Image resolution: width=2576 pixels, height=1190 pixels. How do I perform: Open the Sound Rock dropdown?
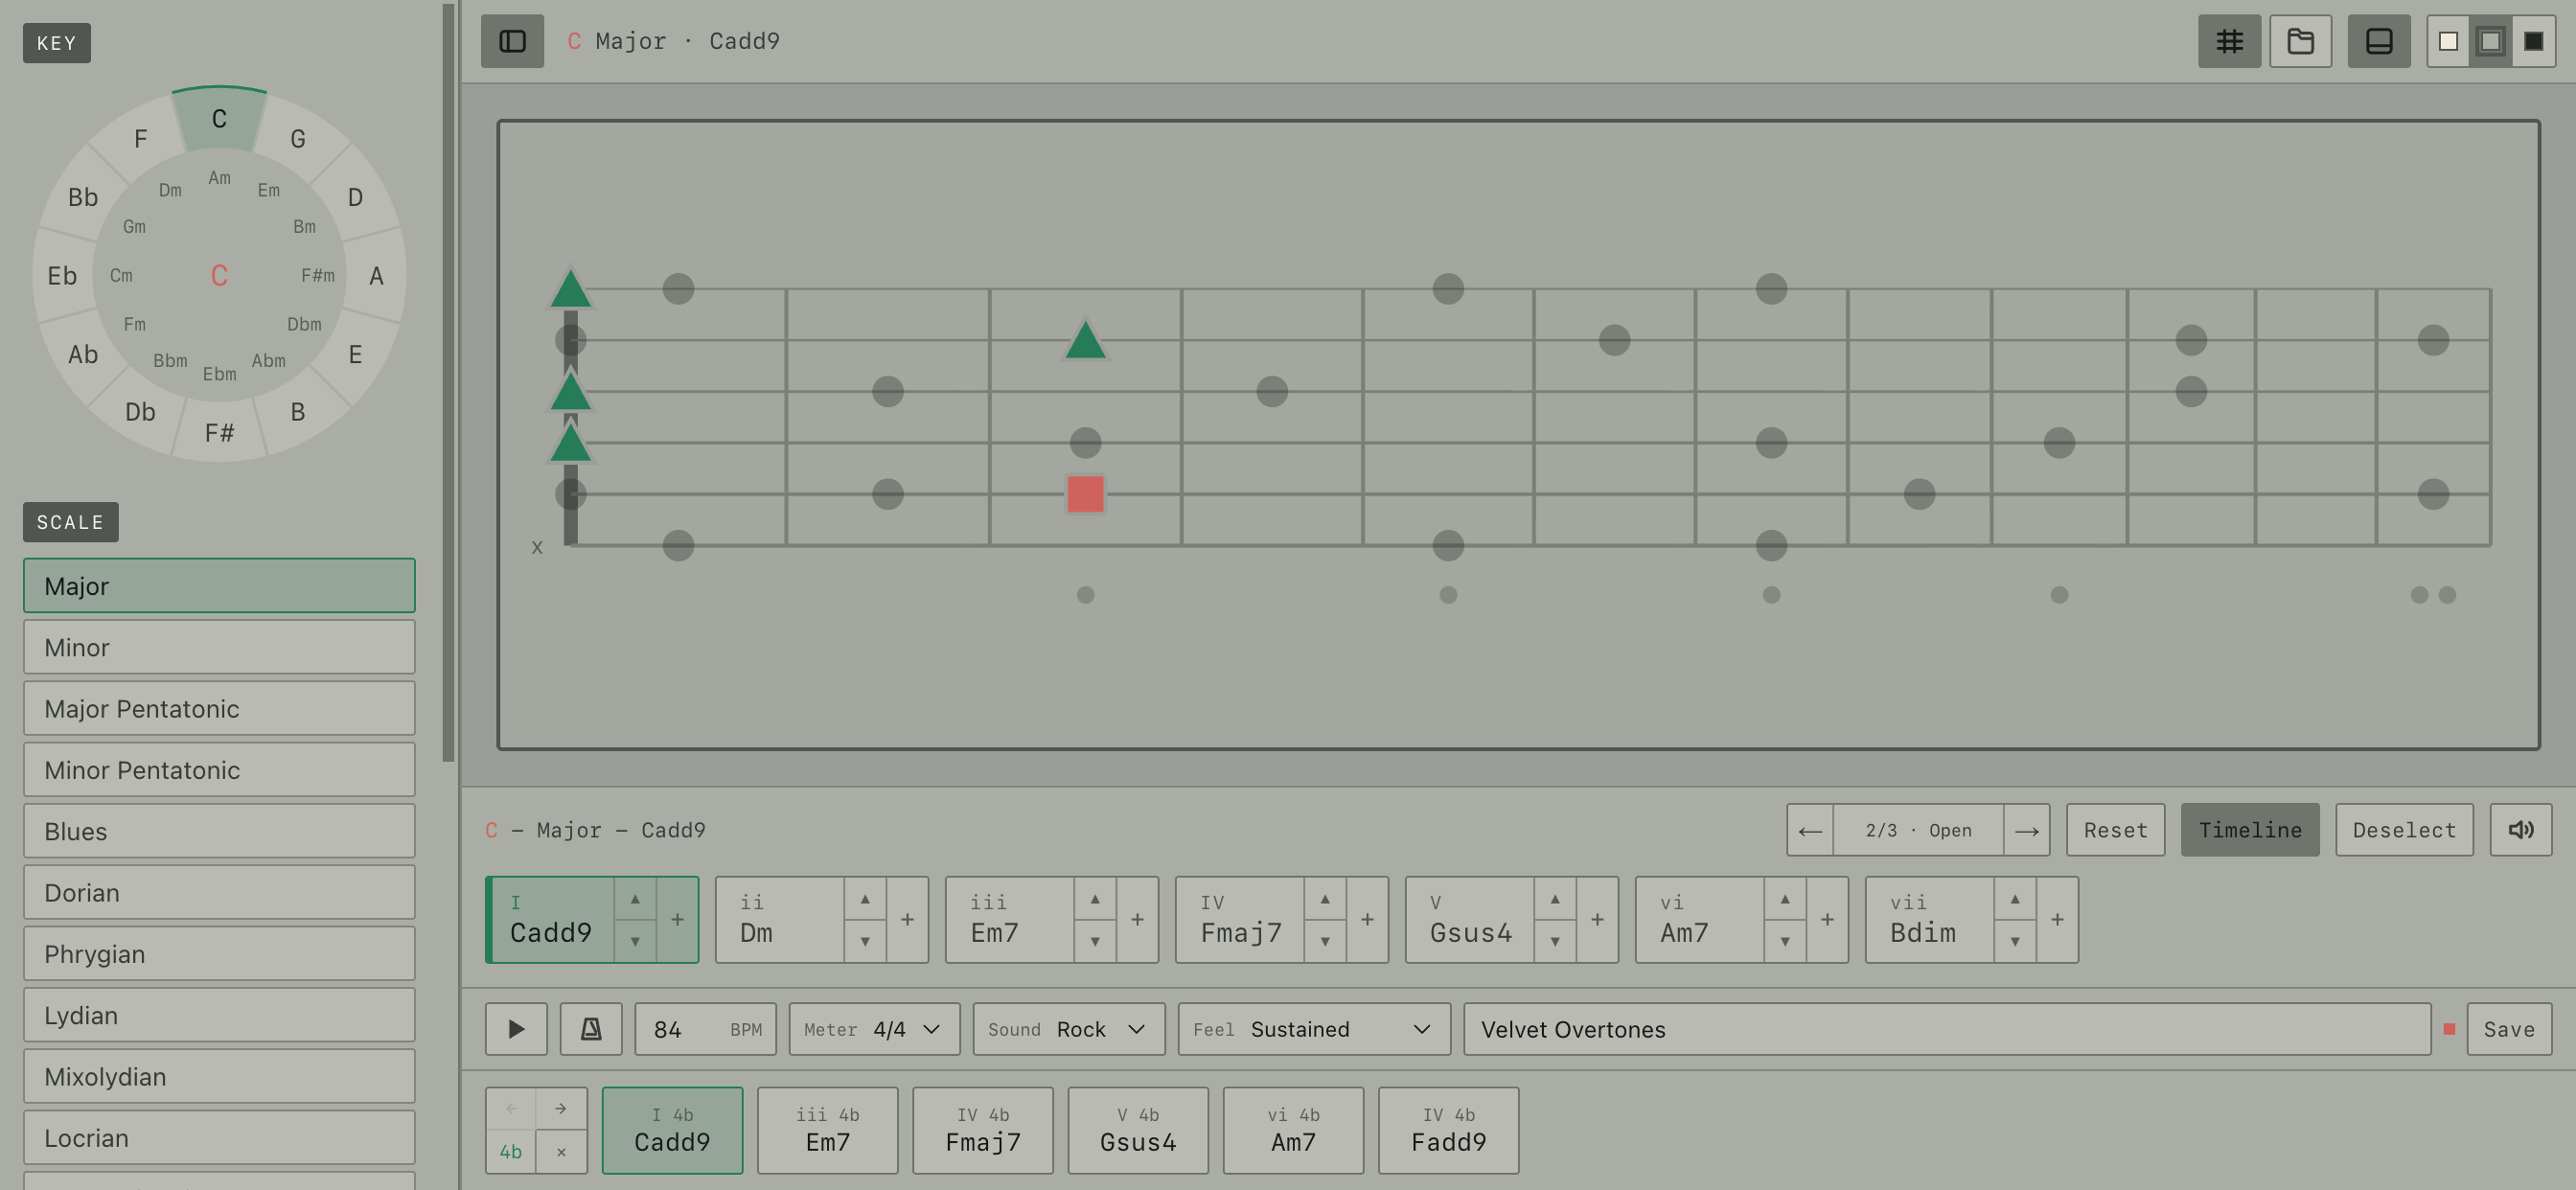1069,1029
